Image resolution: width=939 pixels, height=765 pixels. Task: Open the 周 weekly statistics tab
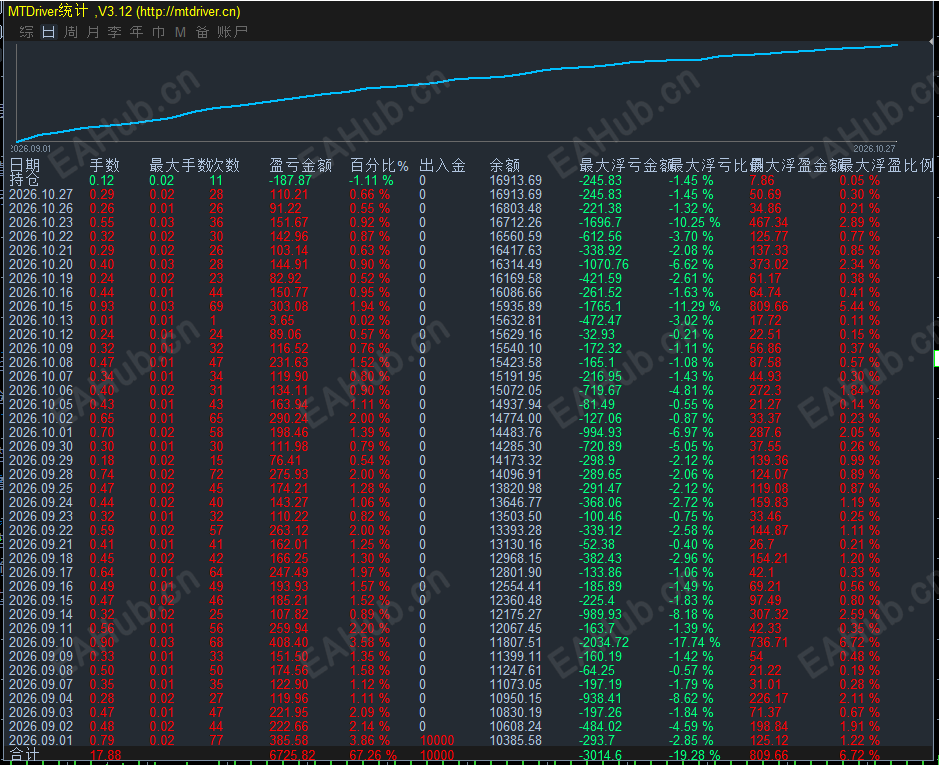(x=71, y=32)
